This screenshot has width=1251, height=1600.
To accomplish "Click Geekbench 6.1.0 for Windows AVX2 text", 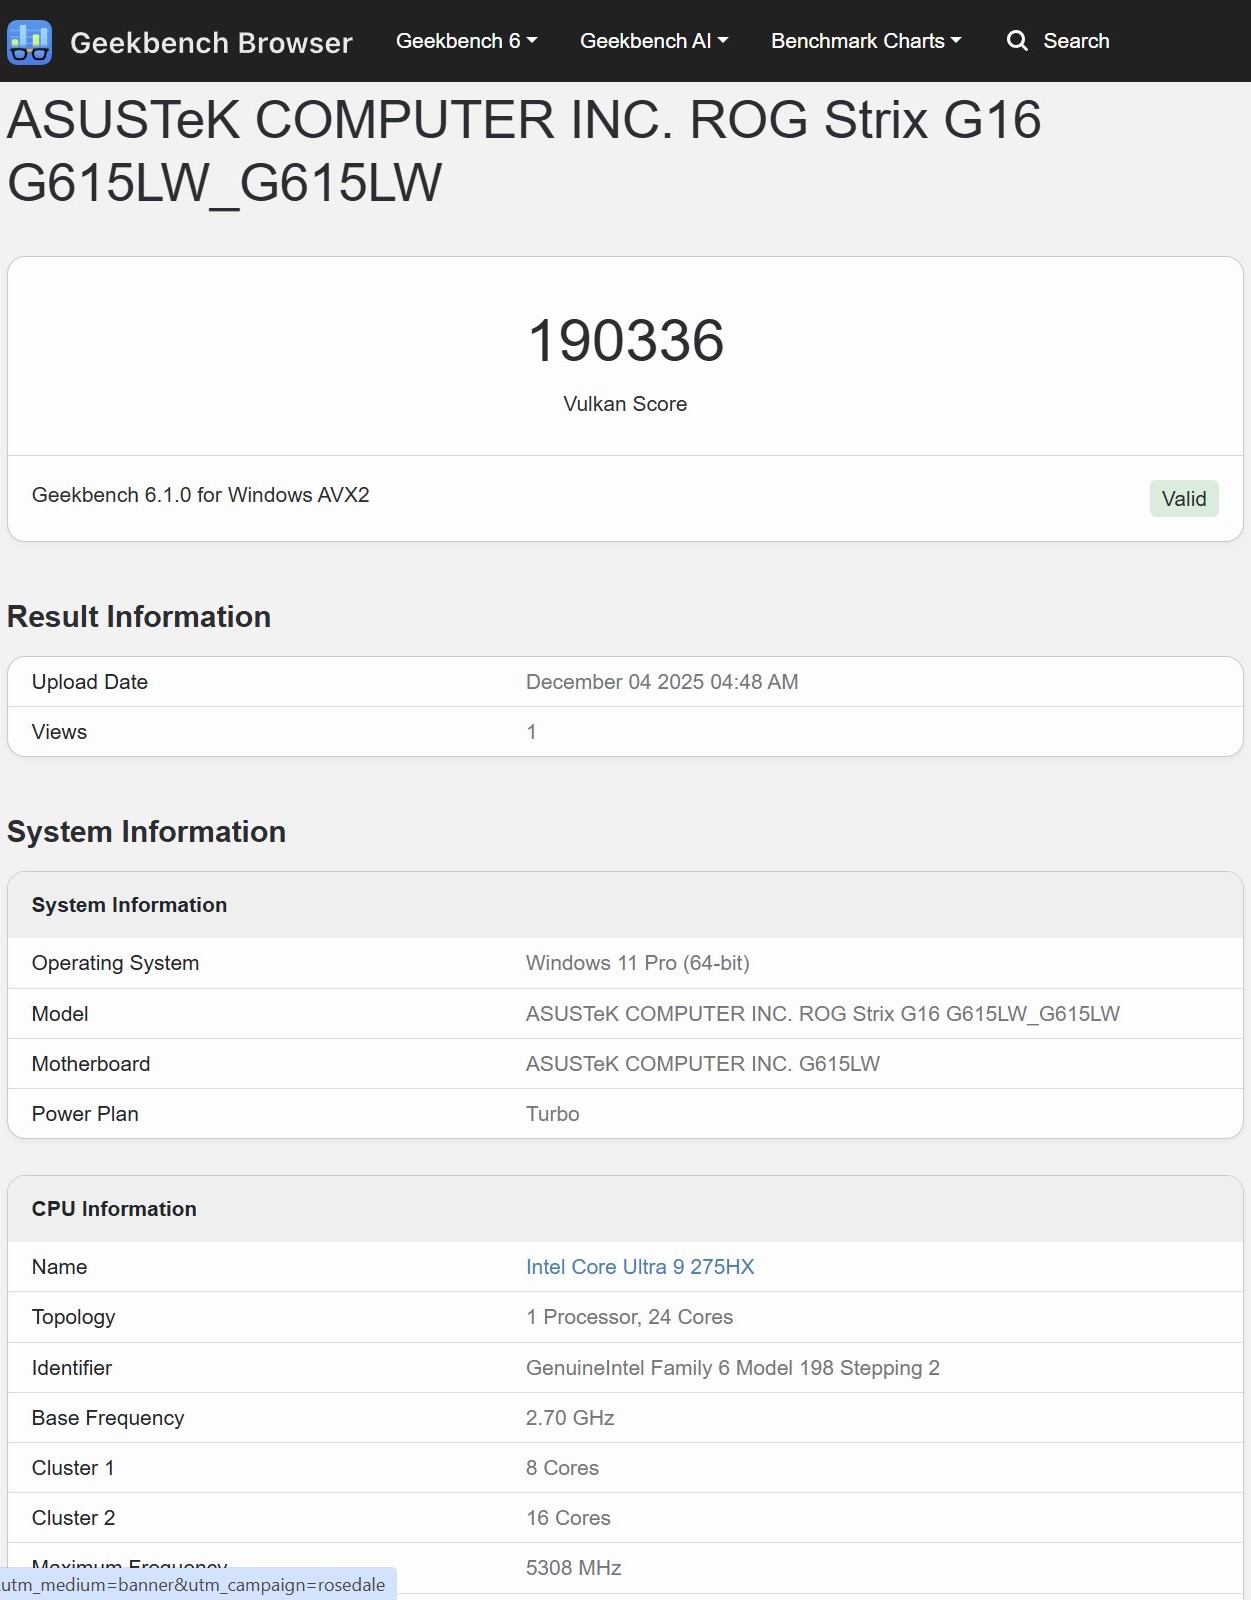I will (201, 495).
